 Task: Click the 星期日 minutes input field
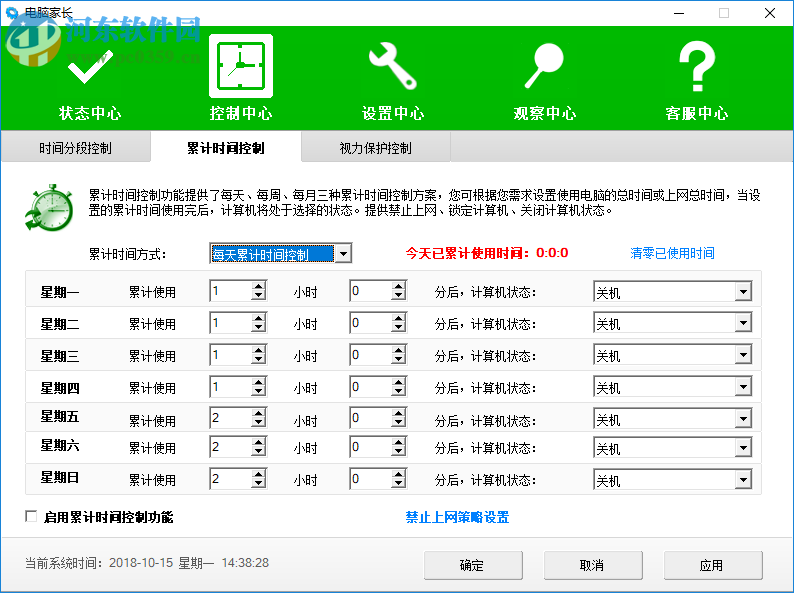371,479
